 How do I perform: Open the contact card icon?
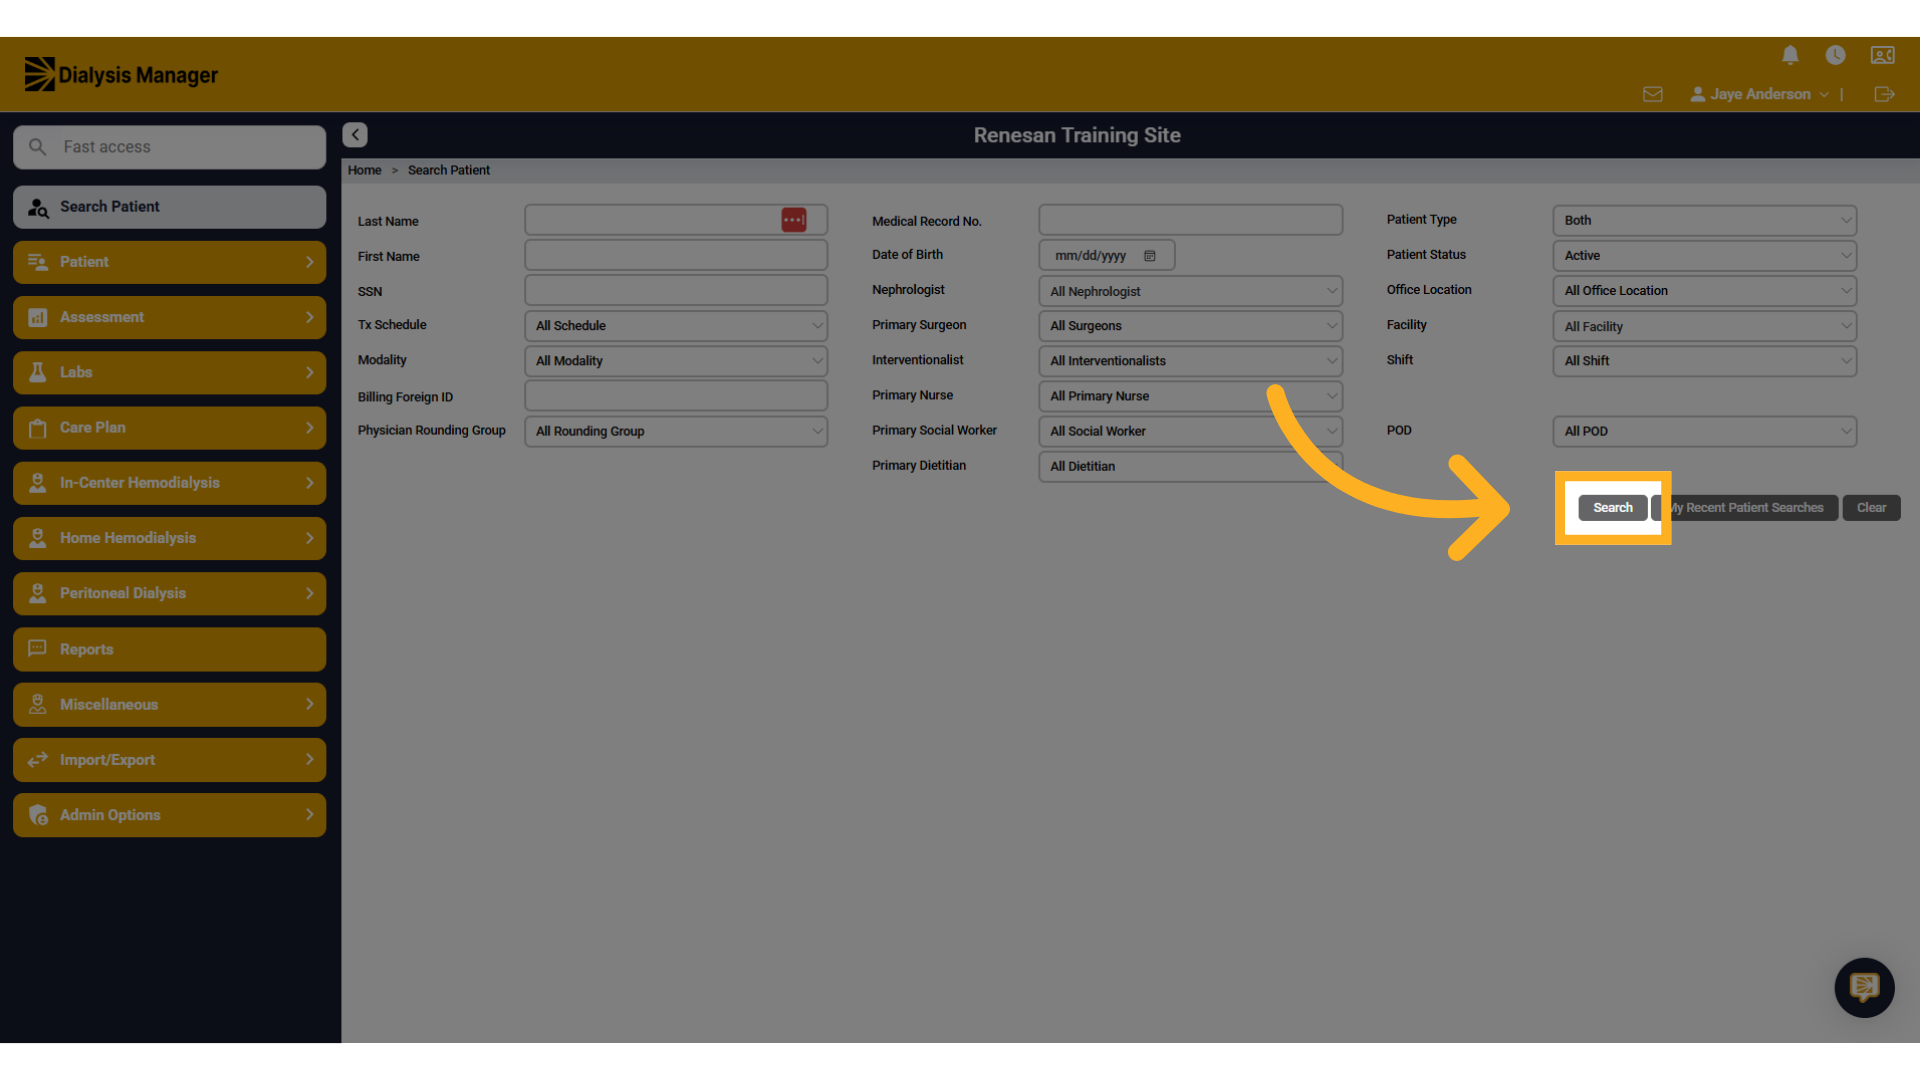coord(1882,55)
